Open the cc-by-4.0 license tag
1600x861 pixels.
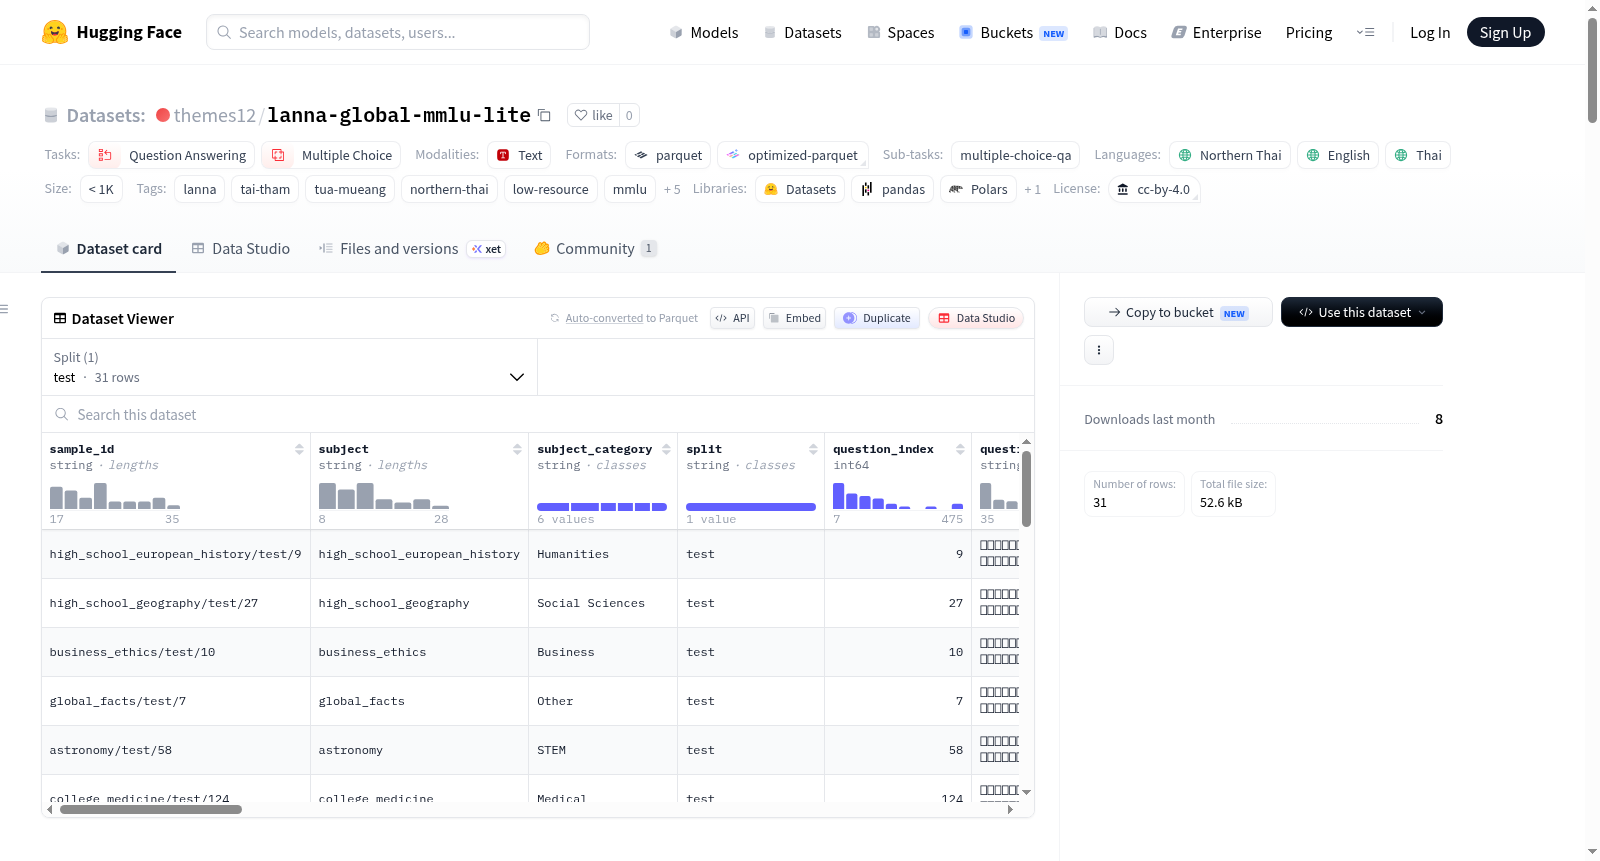point(1154,189)
